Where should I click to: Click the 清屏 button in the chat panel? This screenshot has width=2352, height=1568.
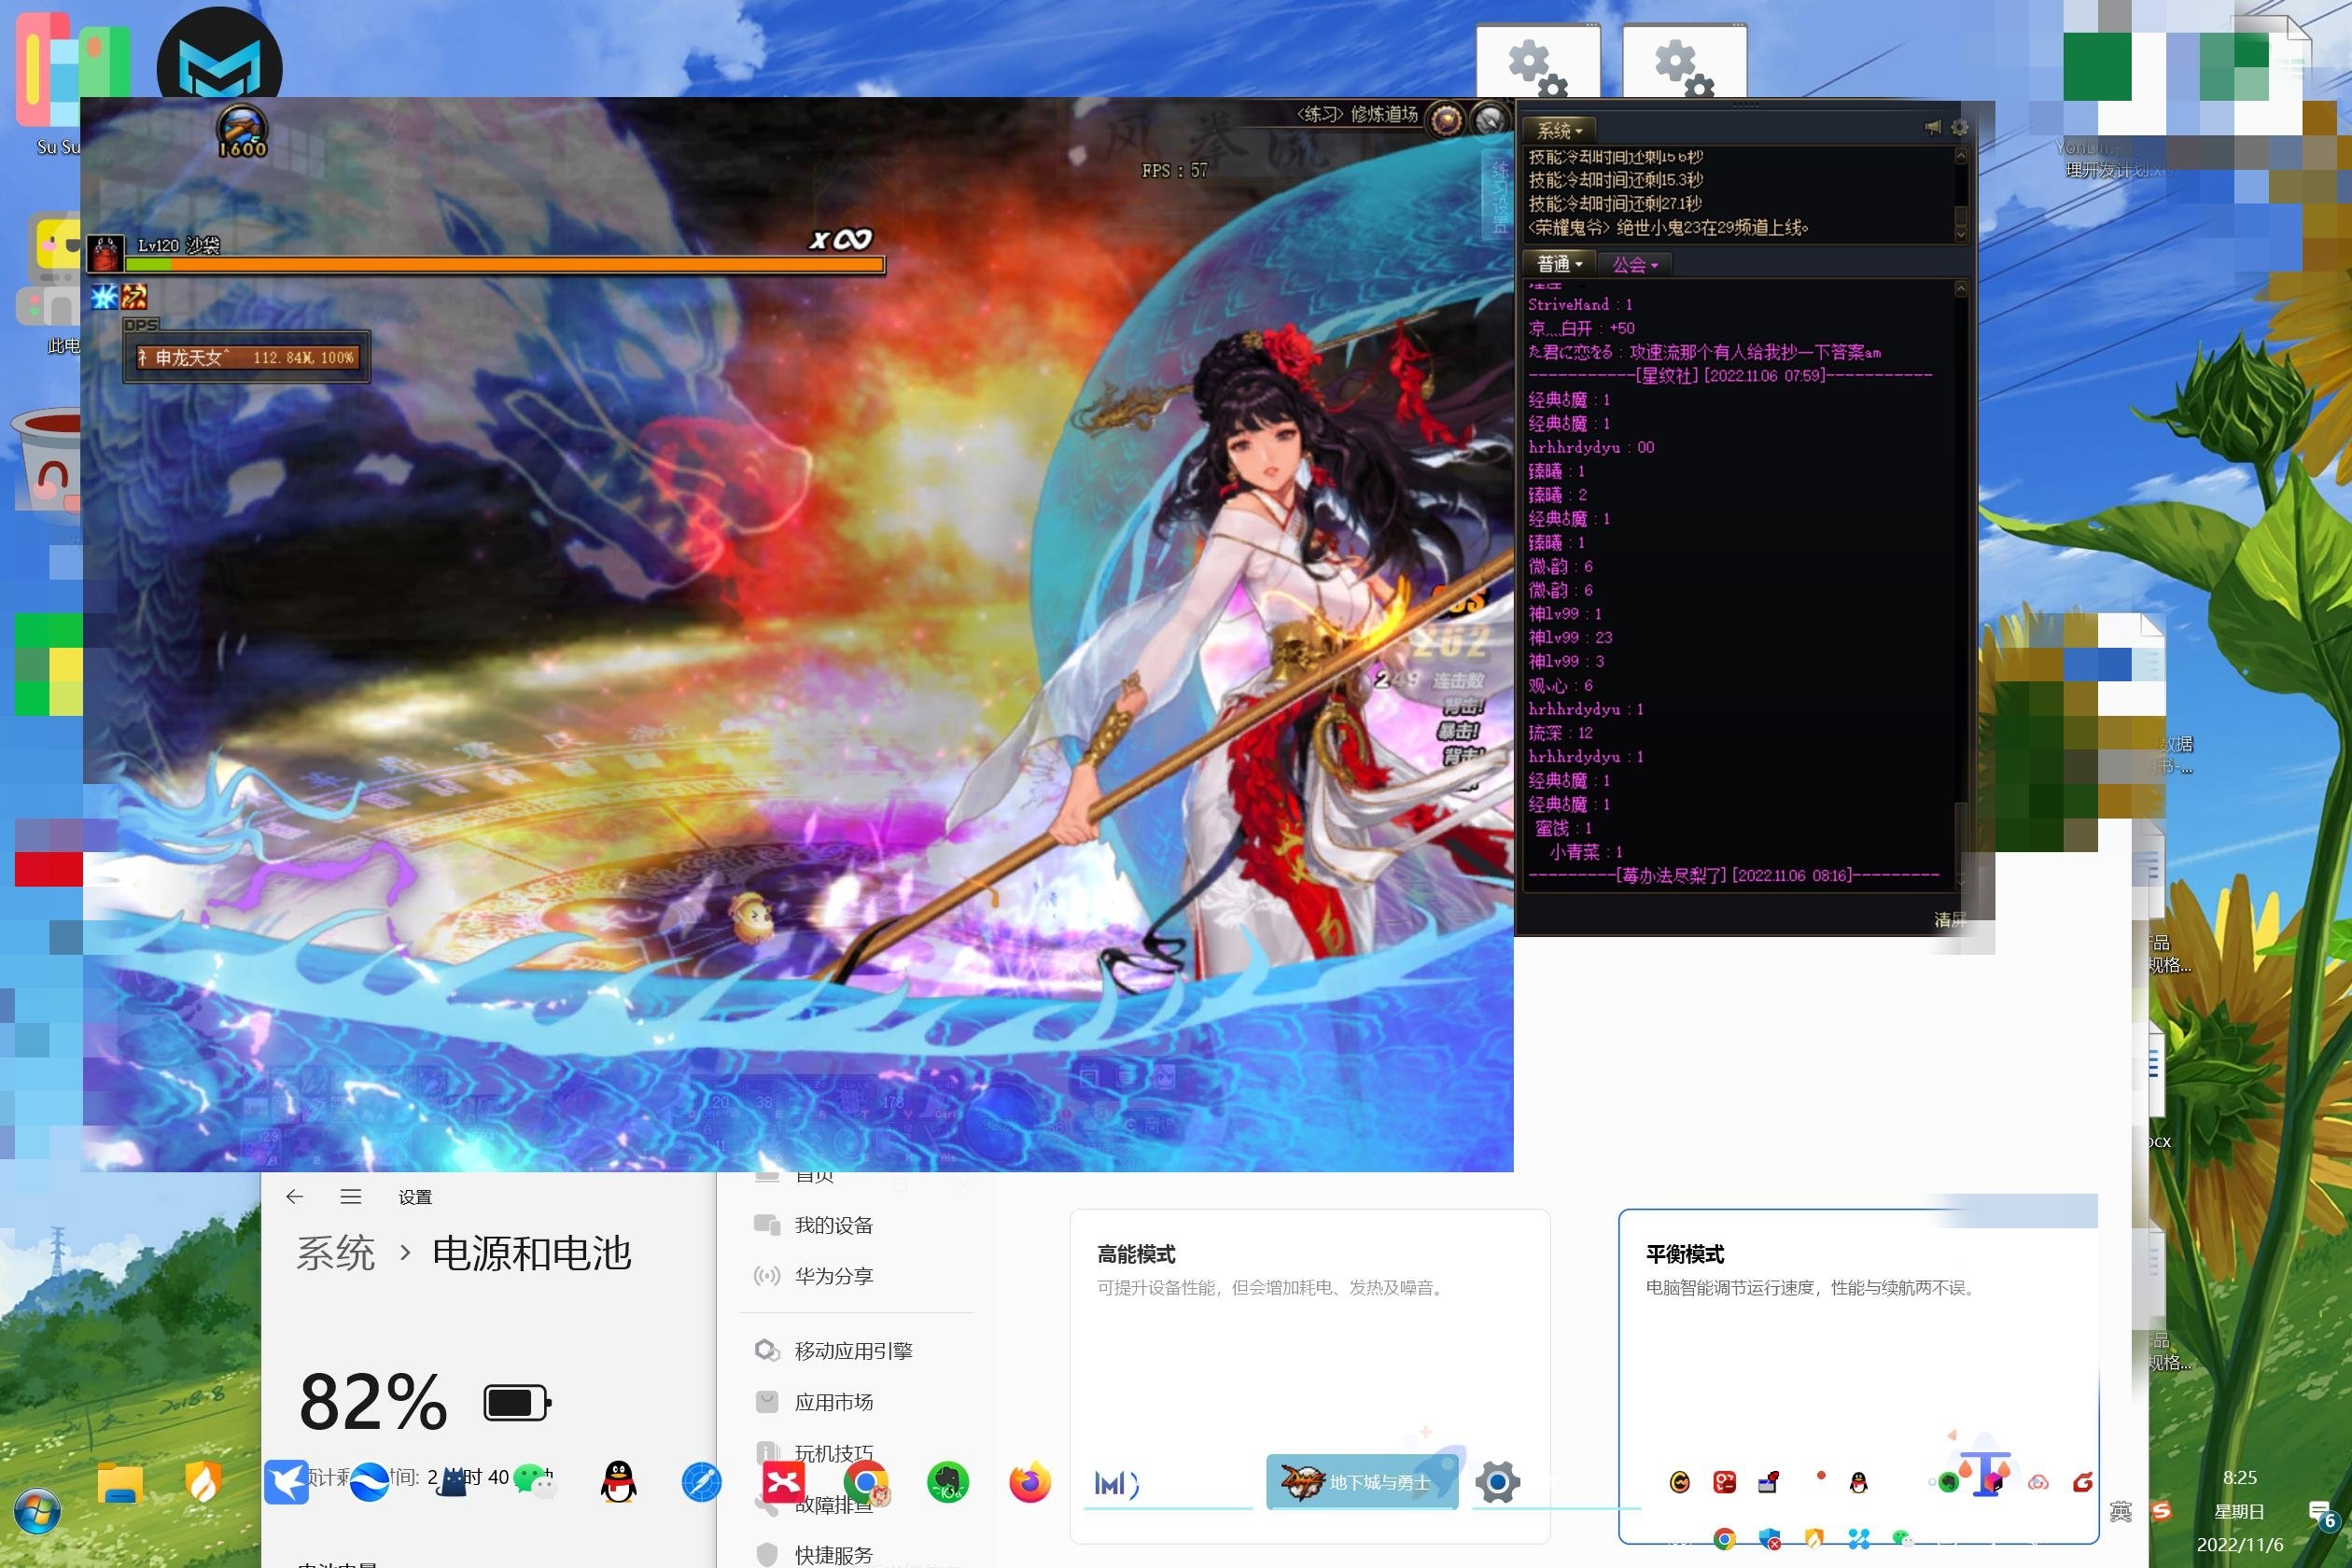[x=1949, y=919]
